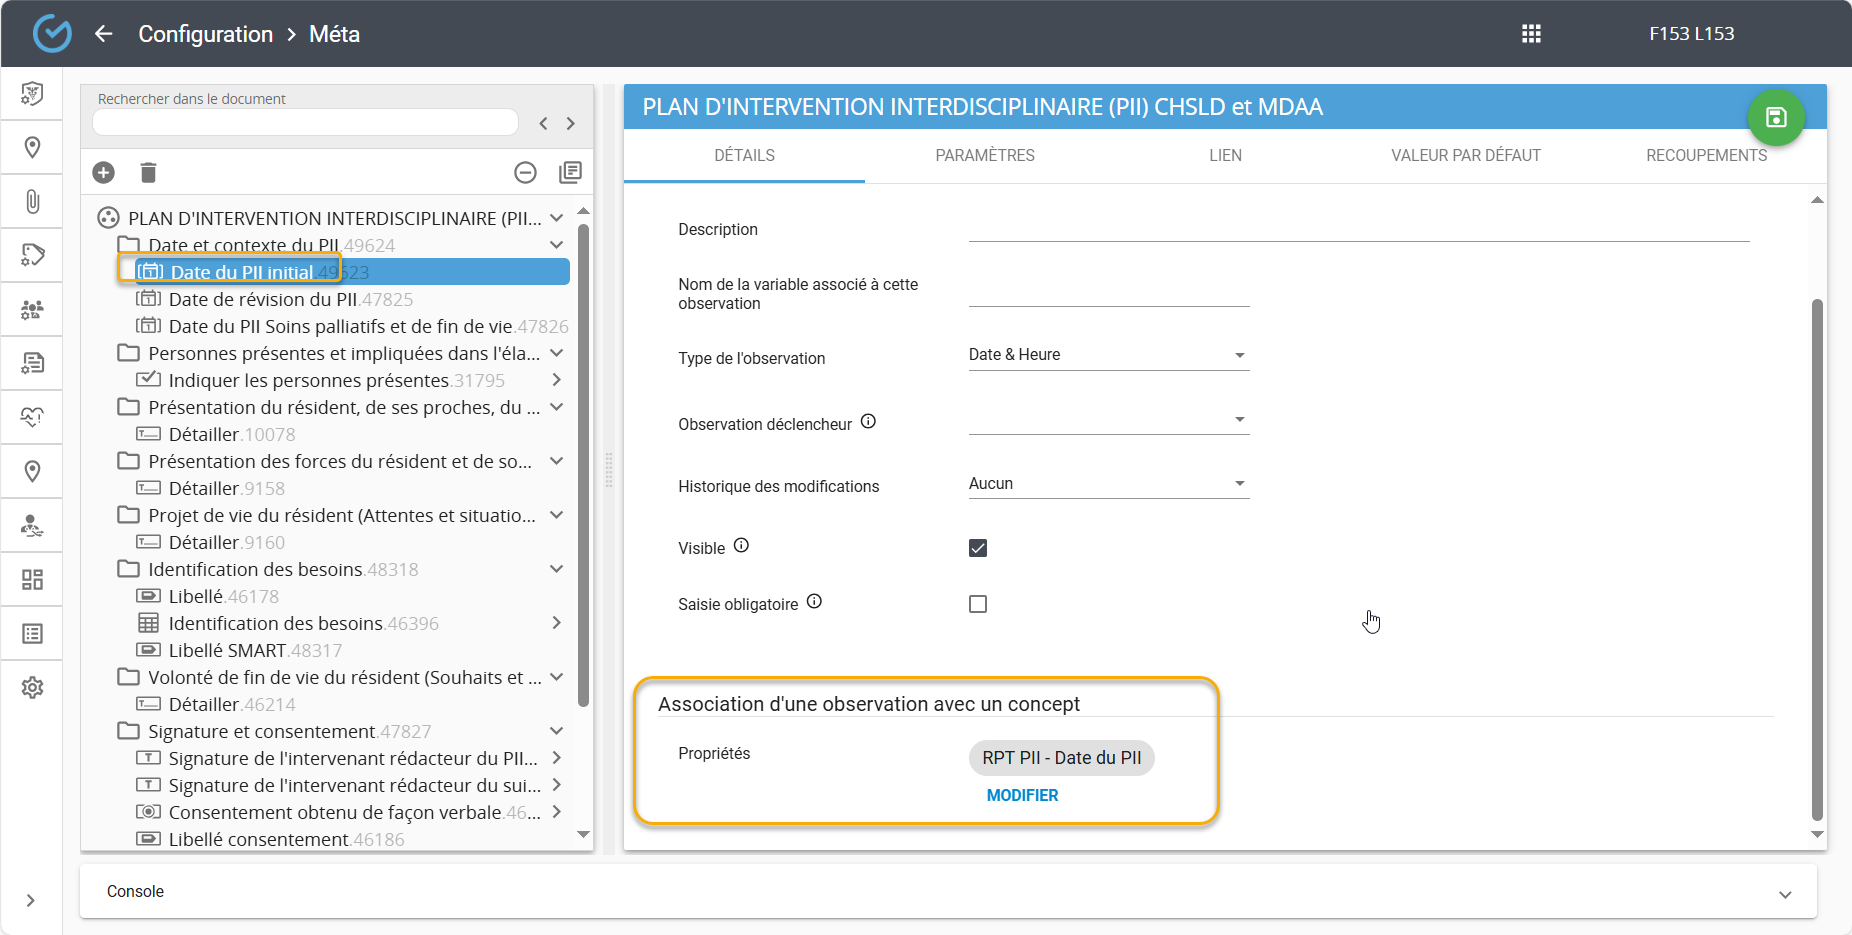Open the apps grid menu icon
Viewport: 1852px width, 935px height.
1531,34
